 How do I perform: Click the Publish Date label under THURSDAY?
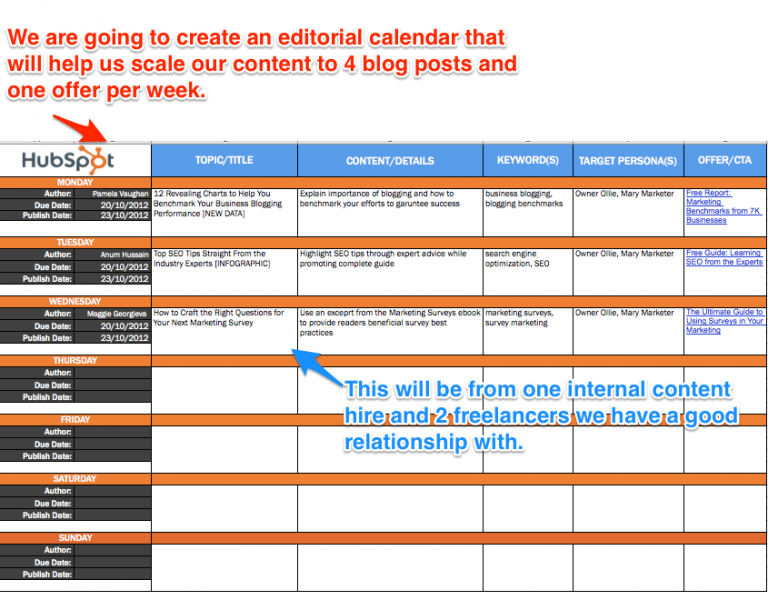point(47,397)
